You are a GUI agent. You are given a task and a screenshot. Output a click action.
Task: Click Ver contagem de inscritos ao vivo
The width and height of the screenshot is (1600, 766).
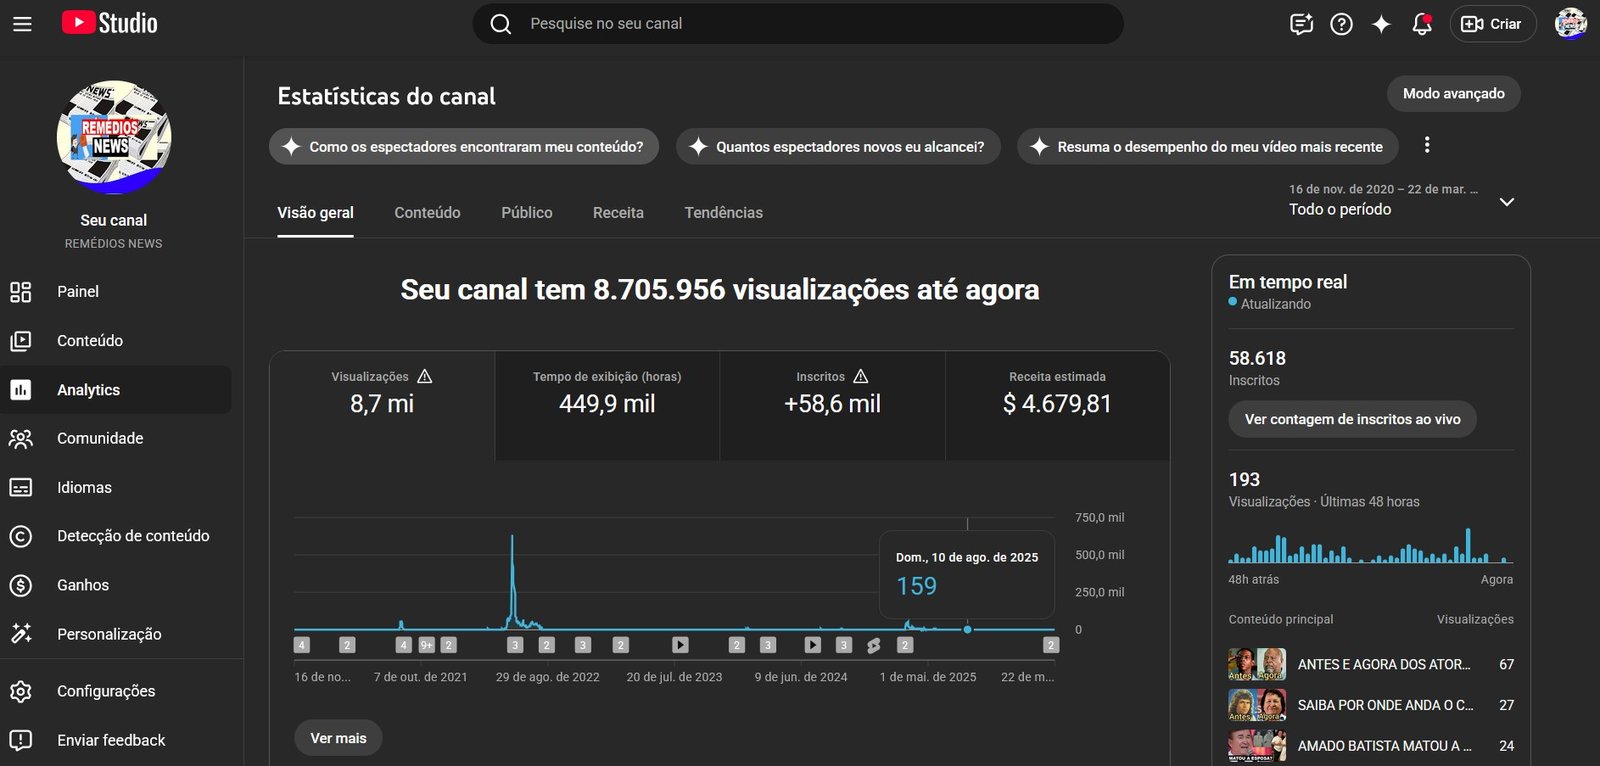click(1352, 419)
